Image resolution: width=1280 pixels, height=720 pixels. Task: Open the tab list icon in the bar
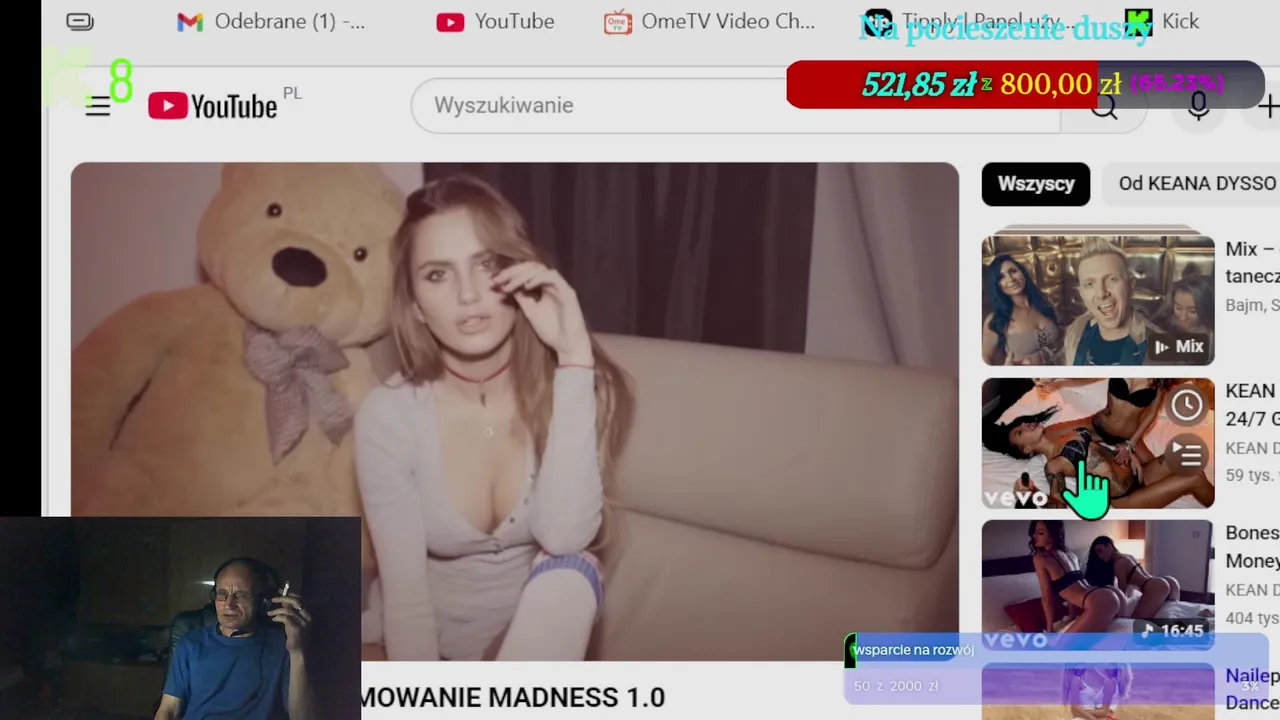(x=80, y=21)
